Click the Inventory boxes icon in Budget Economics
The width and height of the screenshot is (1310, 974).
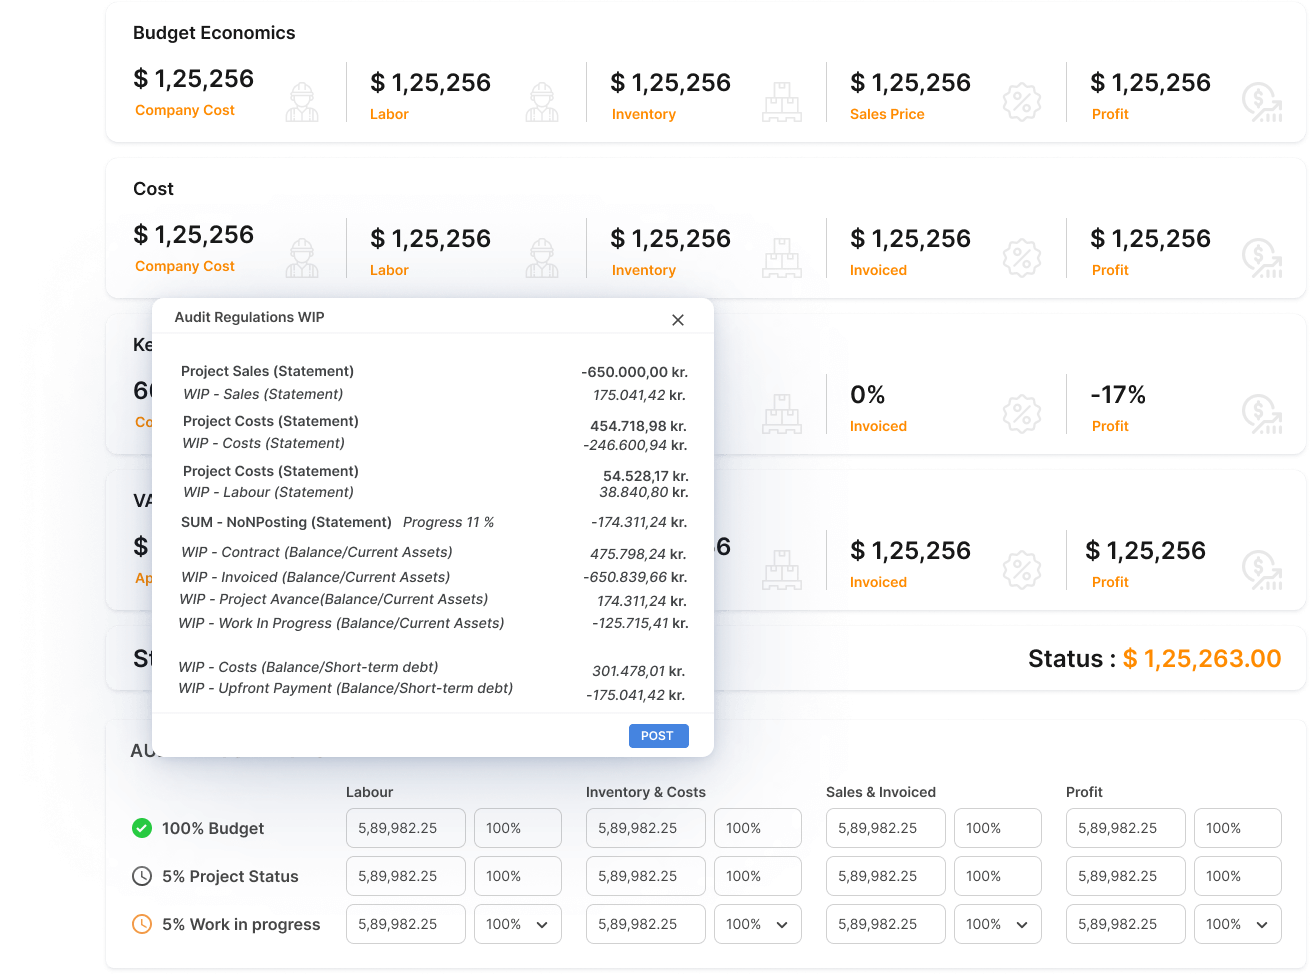click(x=781, y=102)
